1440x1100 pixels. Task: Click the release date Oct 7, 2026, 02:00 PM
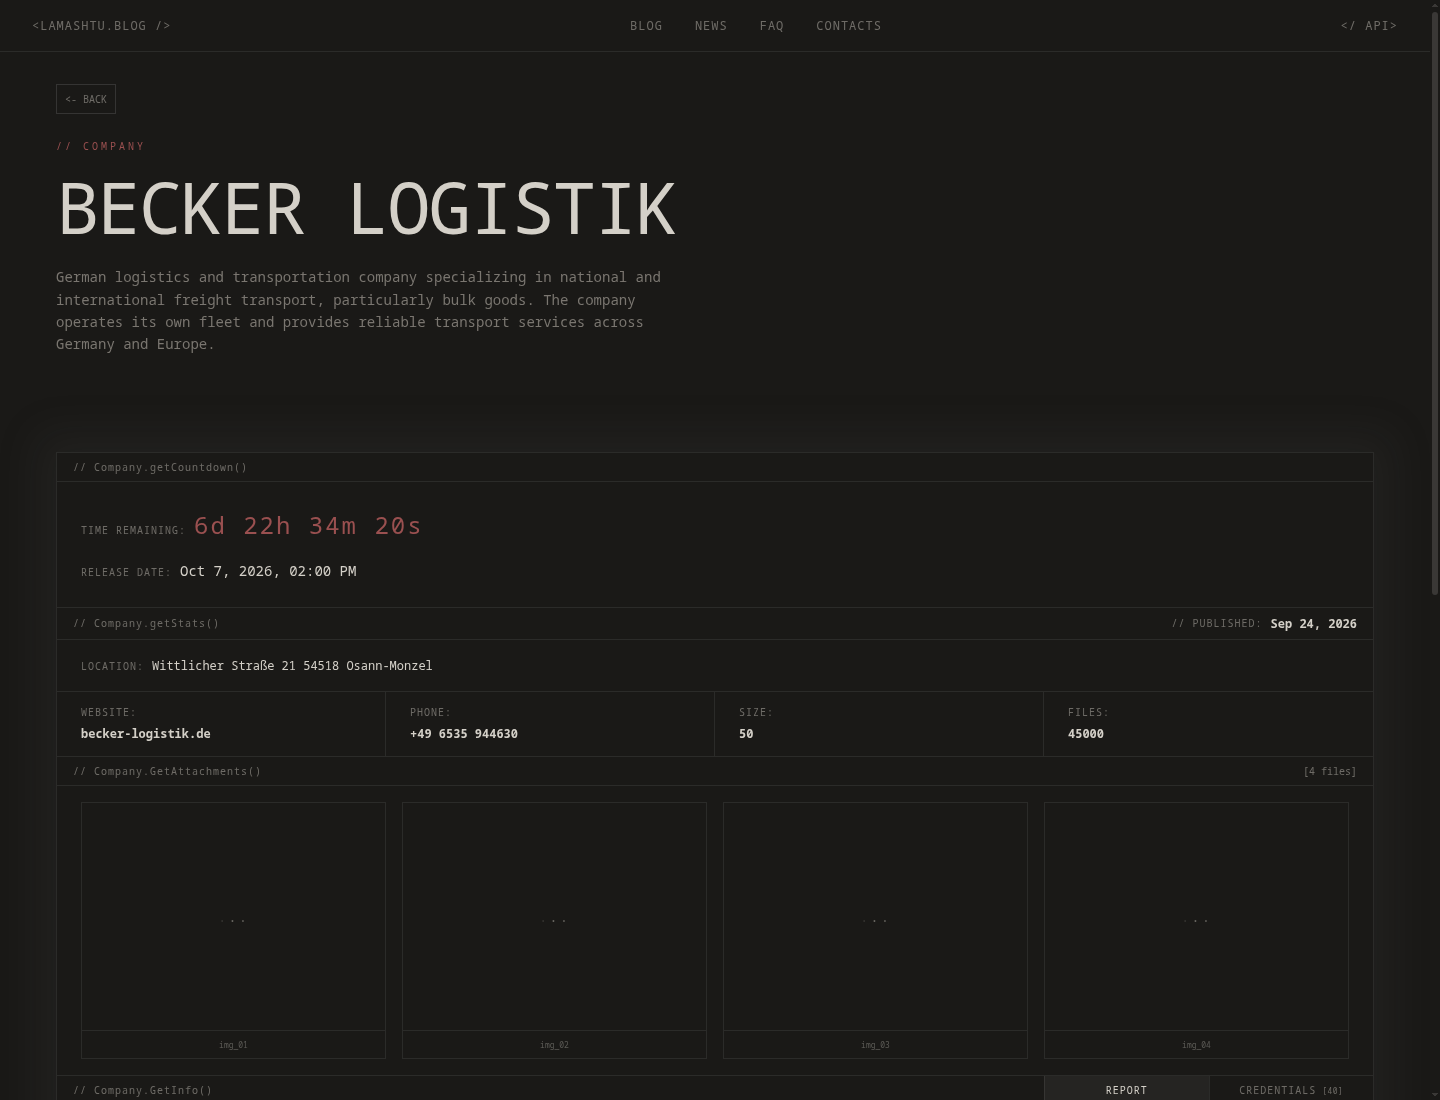click(268, 571)
